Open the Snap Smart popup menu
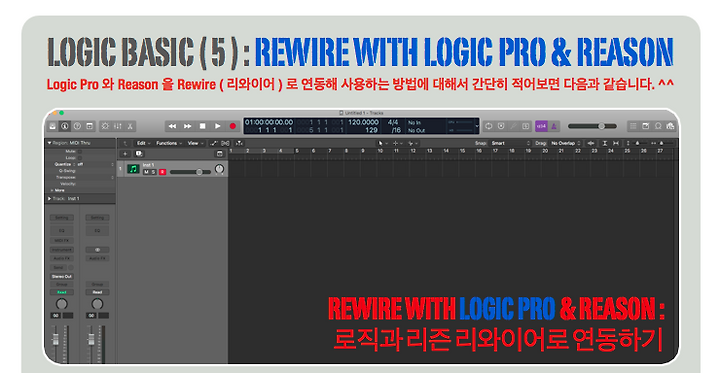The height and width of the screenshot is (373, 720). (511, 143)
